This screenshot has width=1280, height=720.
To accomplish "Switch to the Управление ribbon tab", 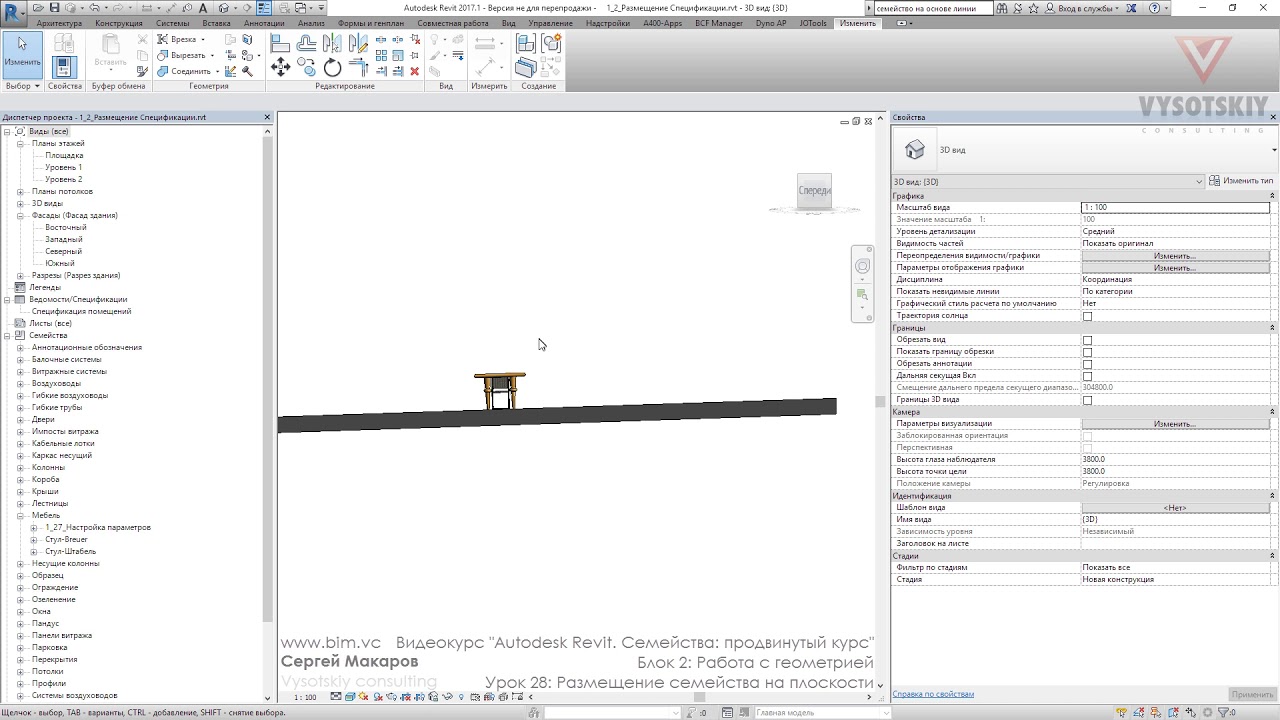I will pyautogui.click(x=550, y=23).
